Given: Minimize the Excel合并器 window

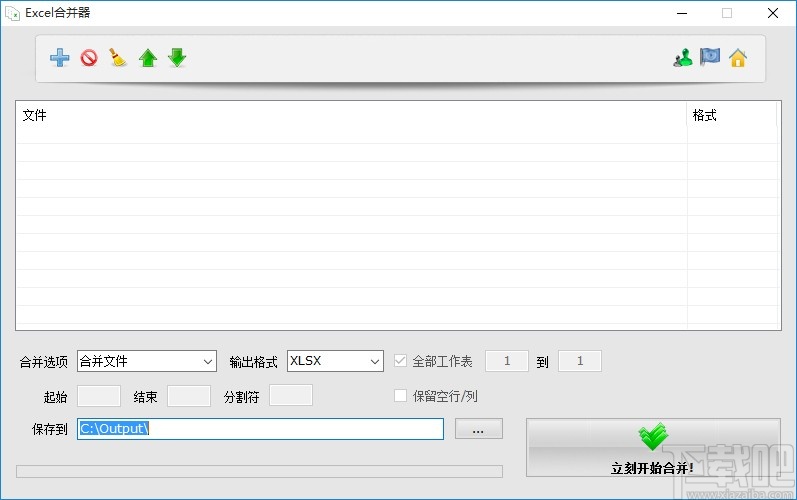Looking at the screenshot, I should (682, 13).
